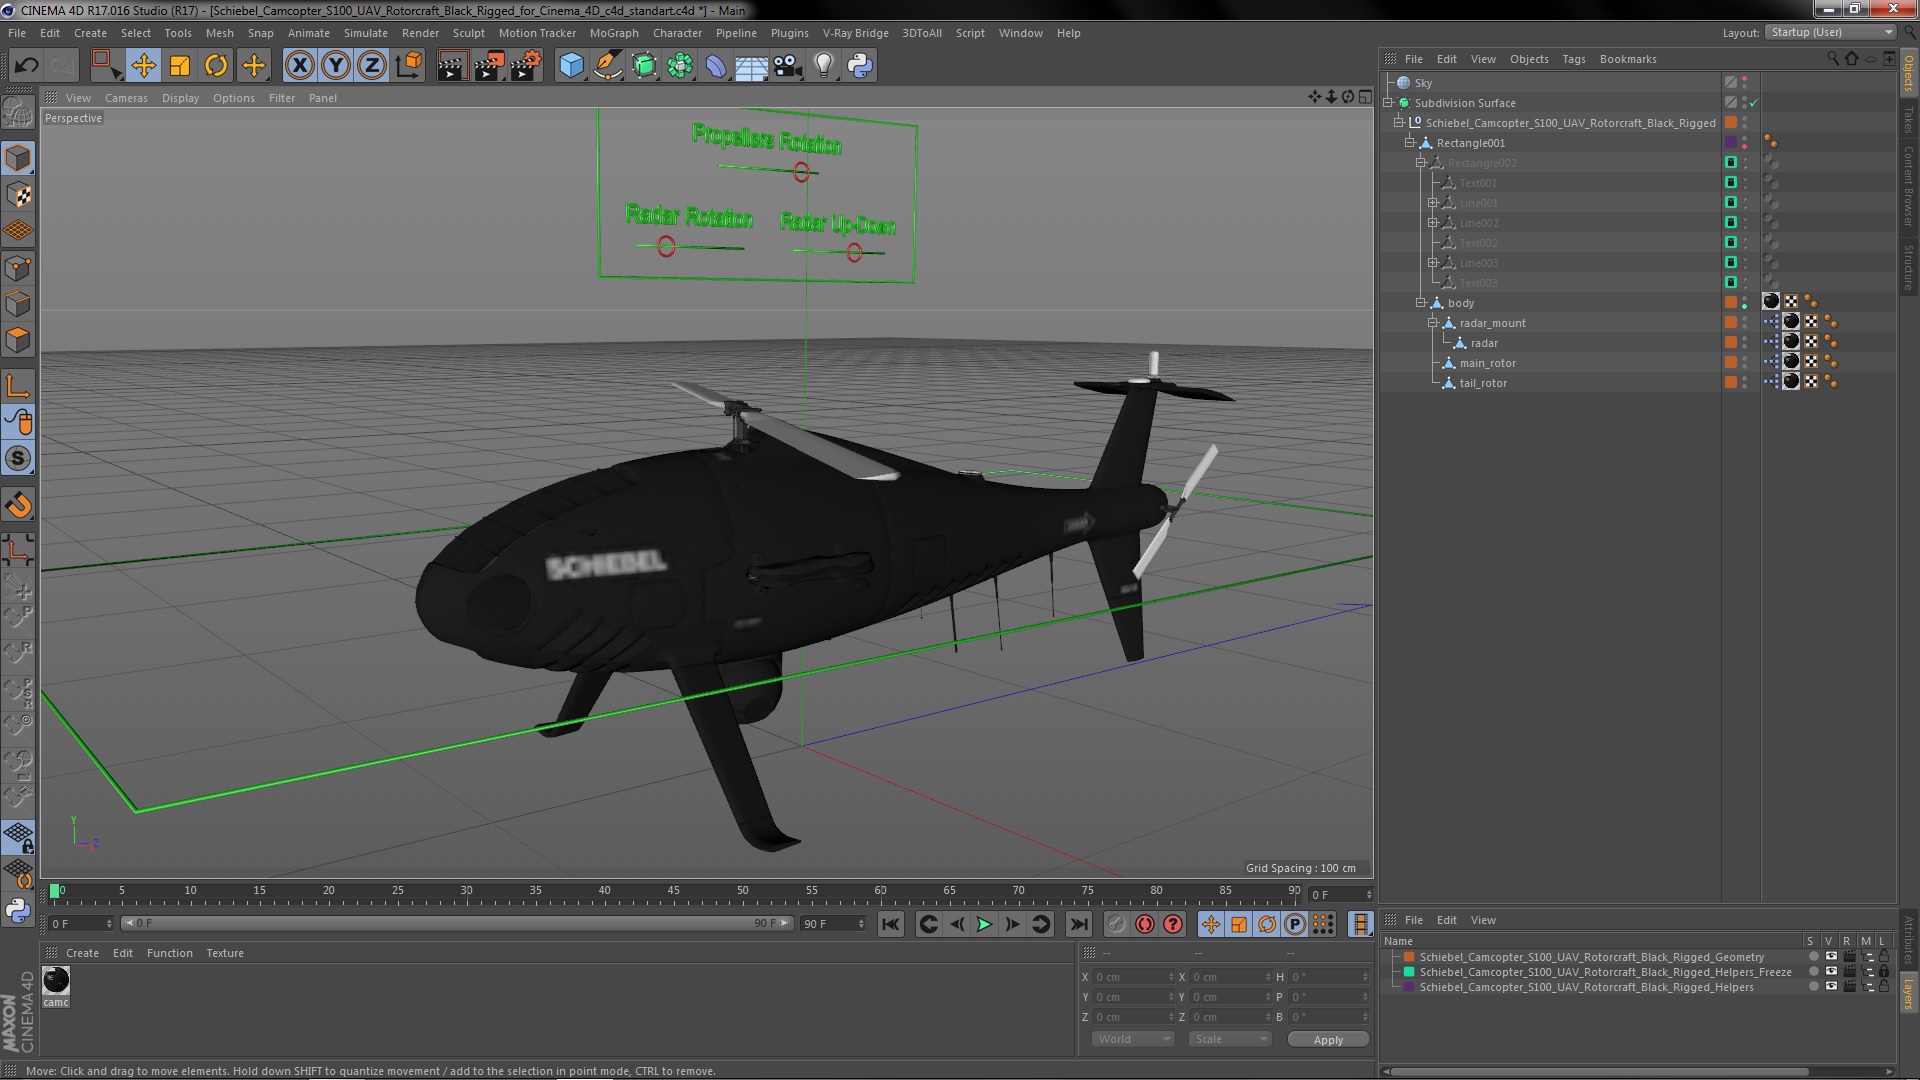Click the Apply coordinates button
This screenshot has height=1080, width=1920.
tap(1328, 1040)
